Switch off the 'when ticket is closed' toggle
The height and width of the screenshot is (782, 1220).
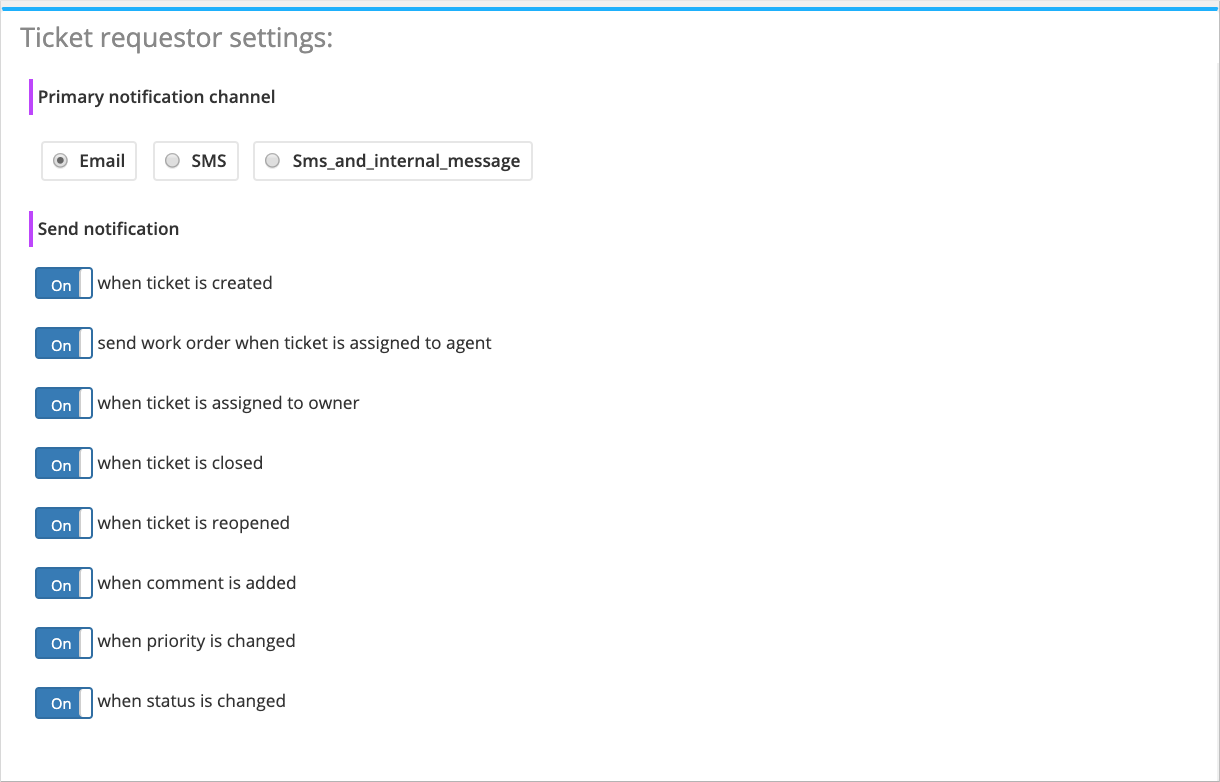point(64,464)
